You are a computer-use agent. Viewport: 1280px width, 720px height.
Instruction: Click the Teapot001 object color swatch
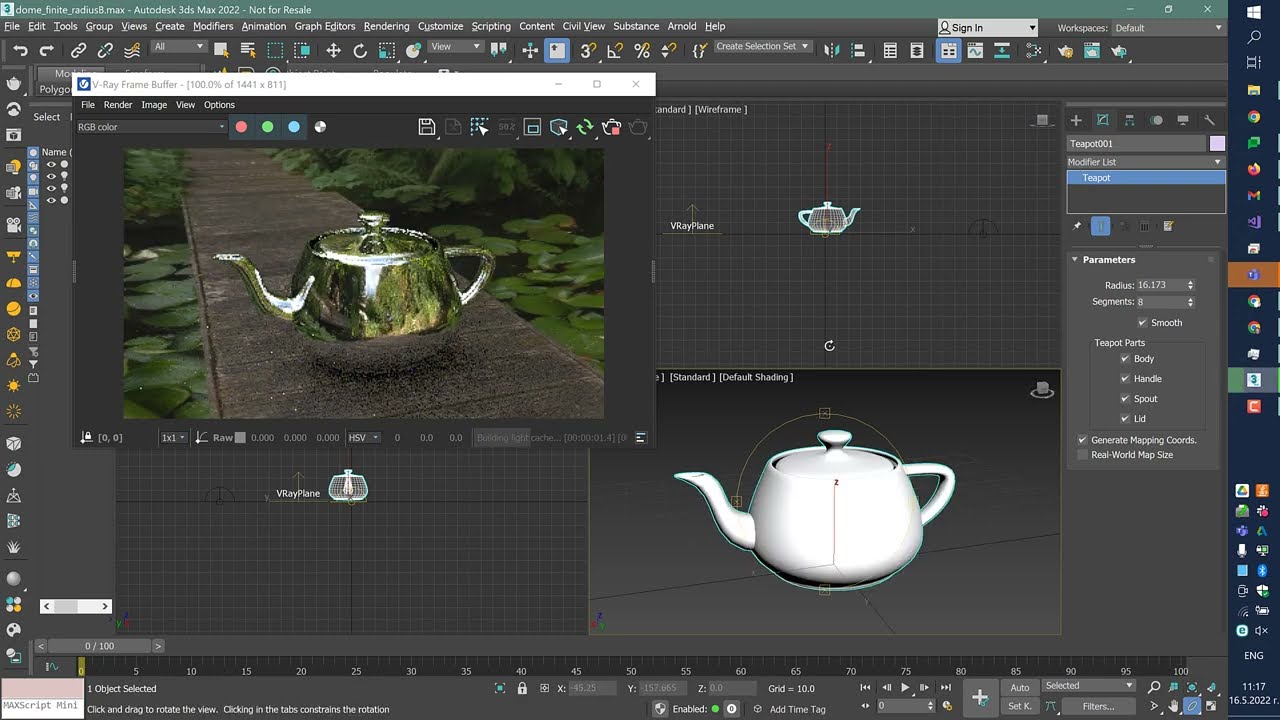(x=1217, y=143)
